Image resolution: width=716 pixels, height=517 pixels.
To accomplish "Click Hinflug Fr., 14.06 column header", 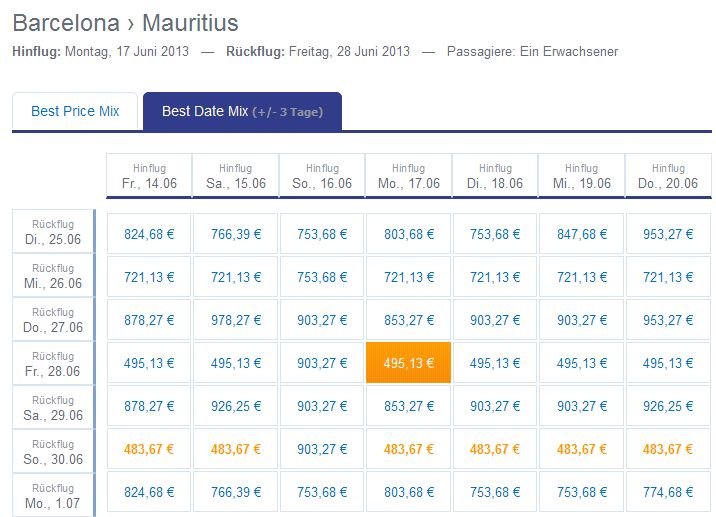I will (x=149, y=176).
